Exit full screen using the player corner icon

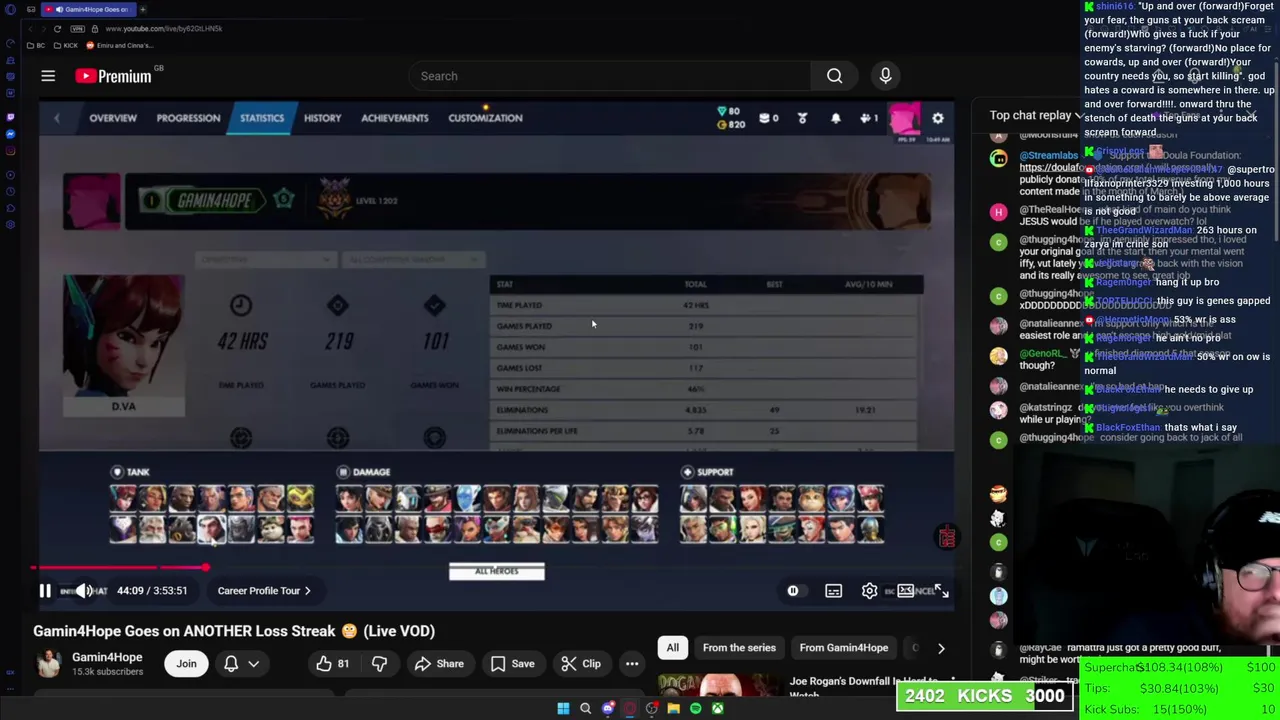[942, 591]
